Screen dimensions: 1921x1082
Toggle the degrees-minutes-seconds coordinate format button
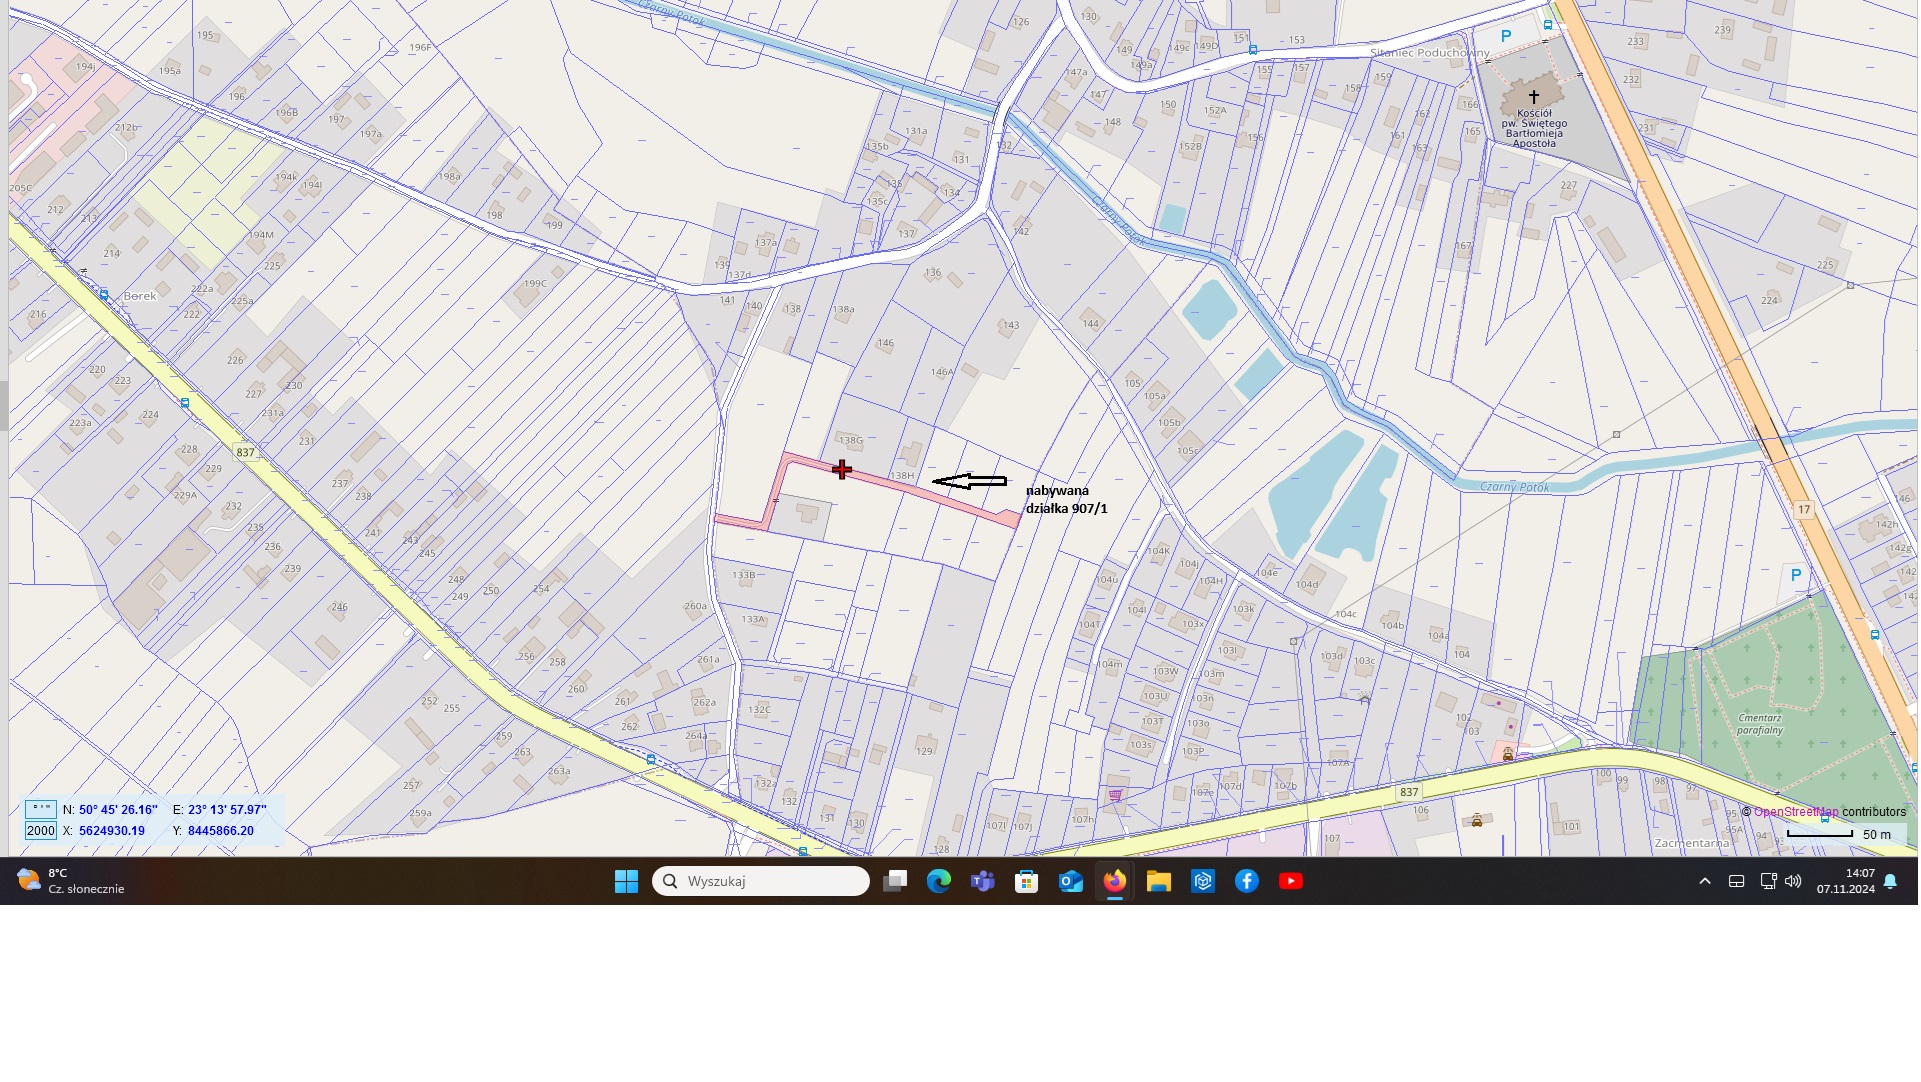[41, 809]
